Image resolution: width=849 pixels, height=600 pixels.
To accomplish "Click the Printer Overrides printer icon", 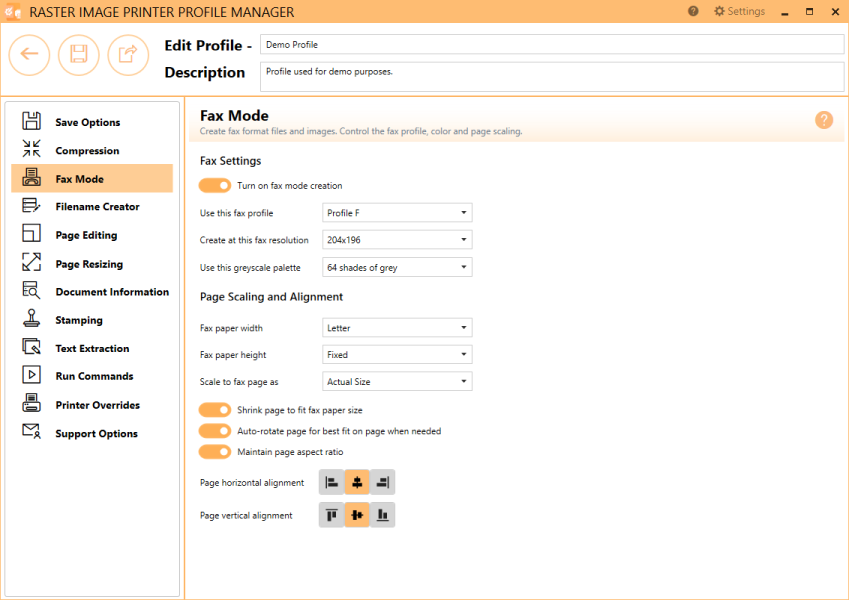I will pos(31,403).
